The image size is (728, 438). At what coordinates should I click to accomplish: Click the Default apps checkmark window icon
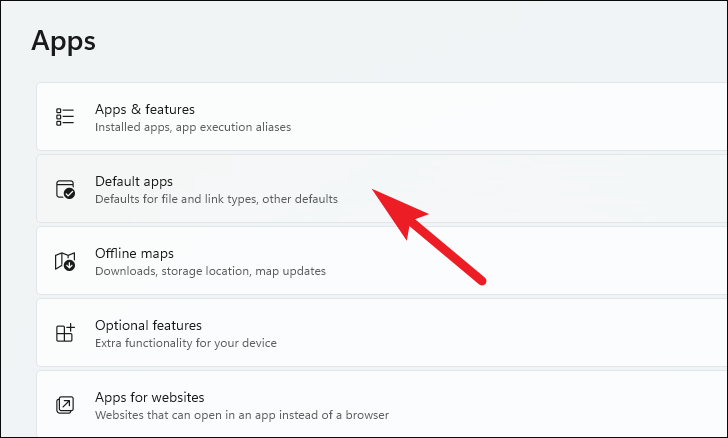coord(65,189)
